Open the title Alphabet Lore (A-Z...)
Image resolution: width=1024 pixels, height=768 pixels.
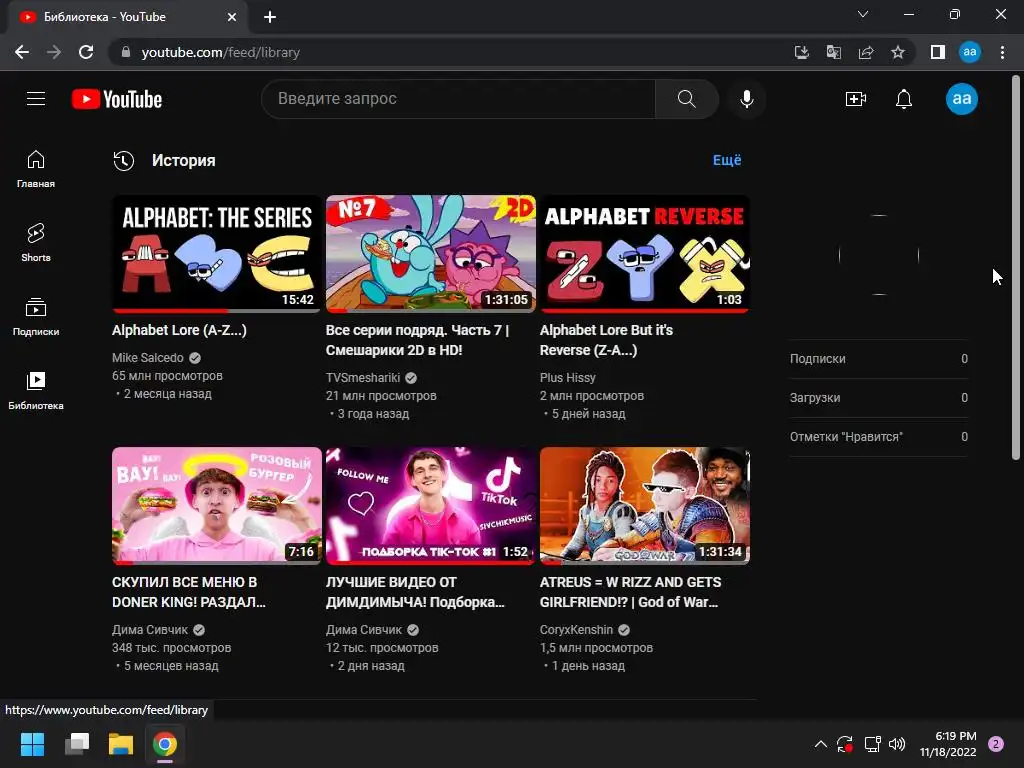pos(180,330)
